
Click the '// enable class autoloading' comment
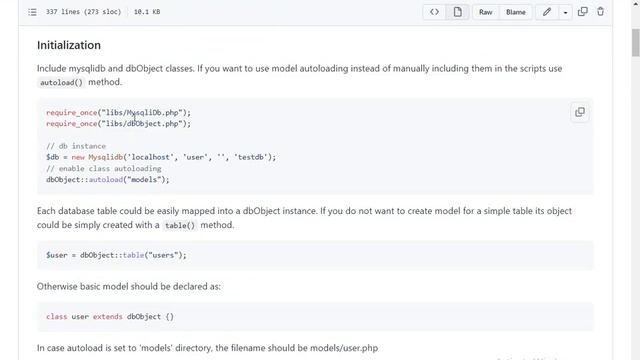coord(104,169)
